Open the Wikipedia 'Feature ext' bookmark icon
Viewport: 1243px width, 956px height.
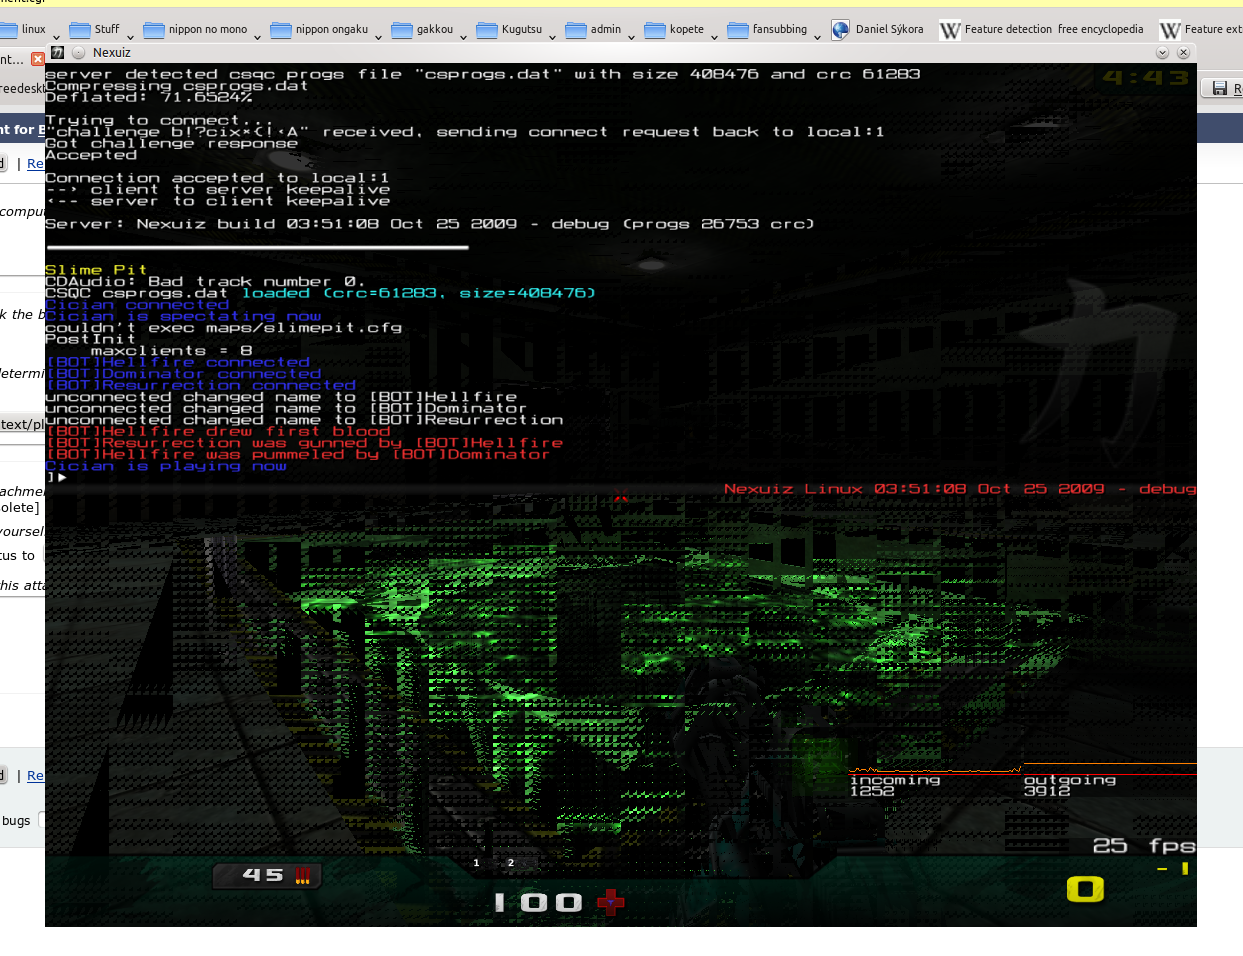pyautogui.click(x=1170, y=30)
